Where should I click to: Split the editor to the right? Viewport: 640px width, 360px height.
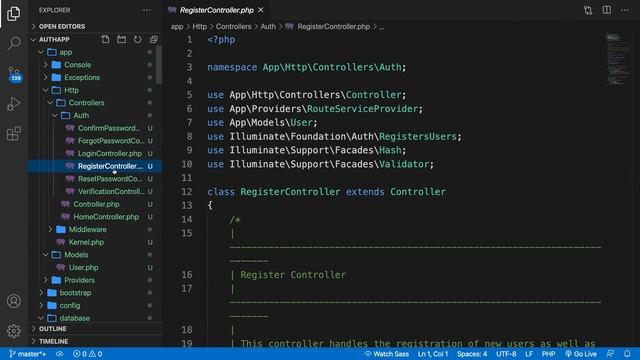click(x=607, y=10)
